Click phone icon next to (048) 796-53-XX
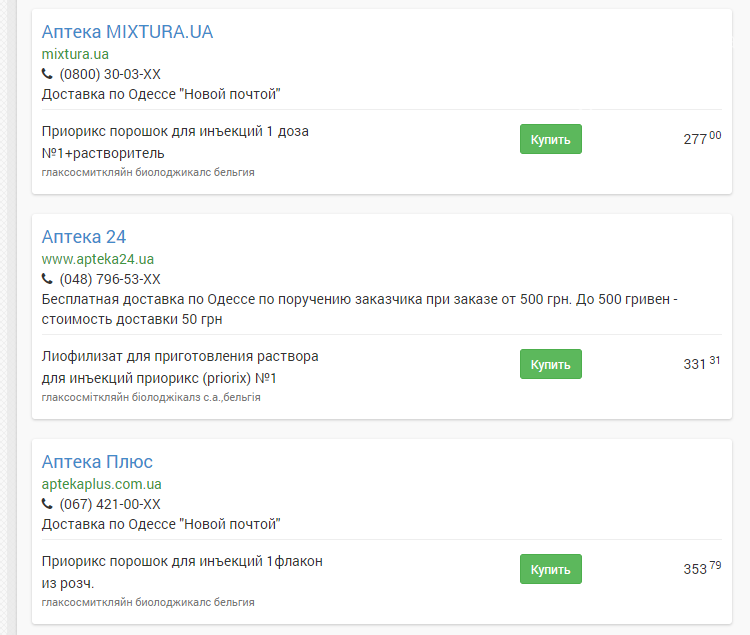The image size is (750, 635). pos(47,279)
